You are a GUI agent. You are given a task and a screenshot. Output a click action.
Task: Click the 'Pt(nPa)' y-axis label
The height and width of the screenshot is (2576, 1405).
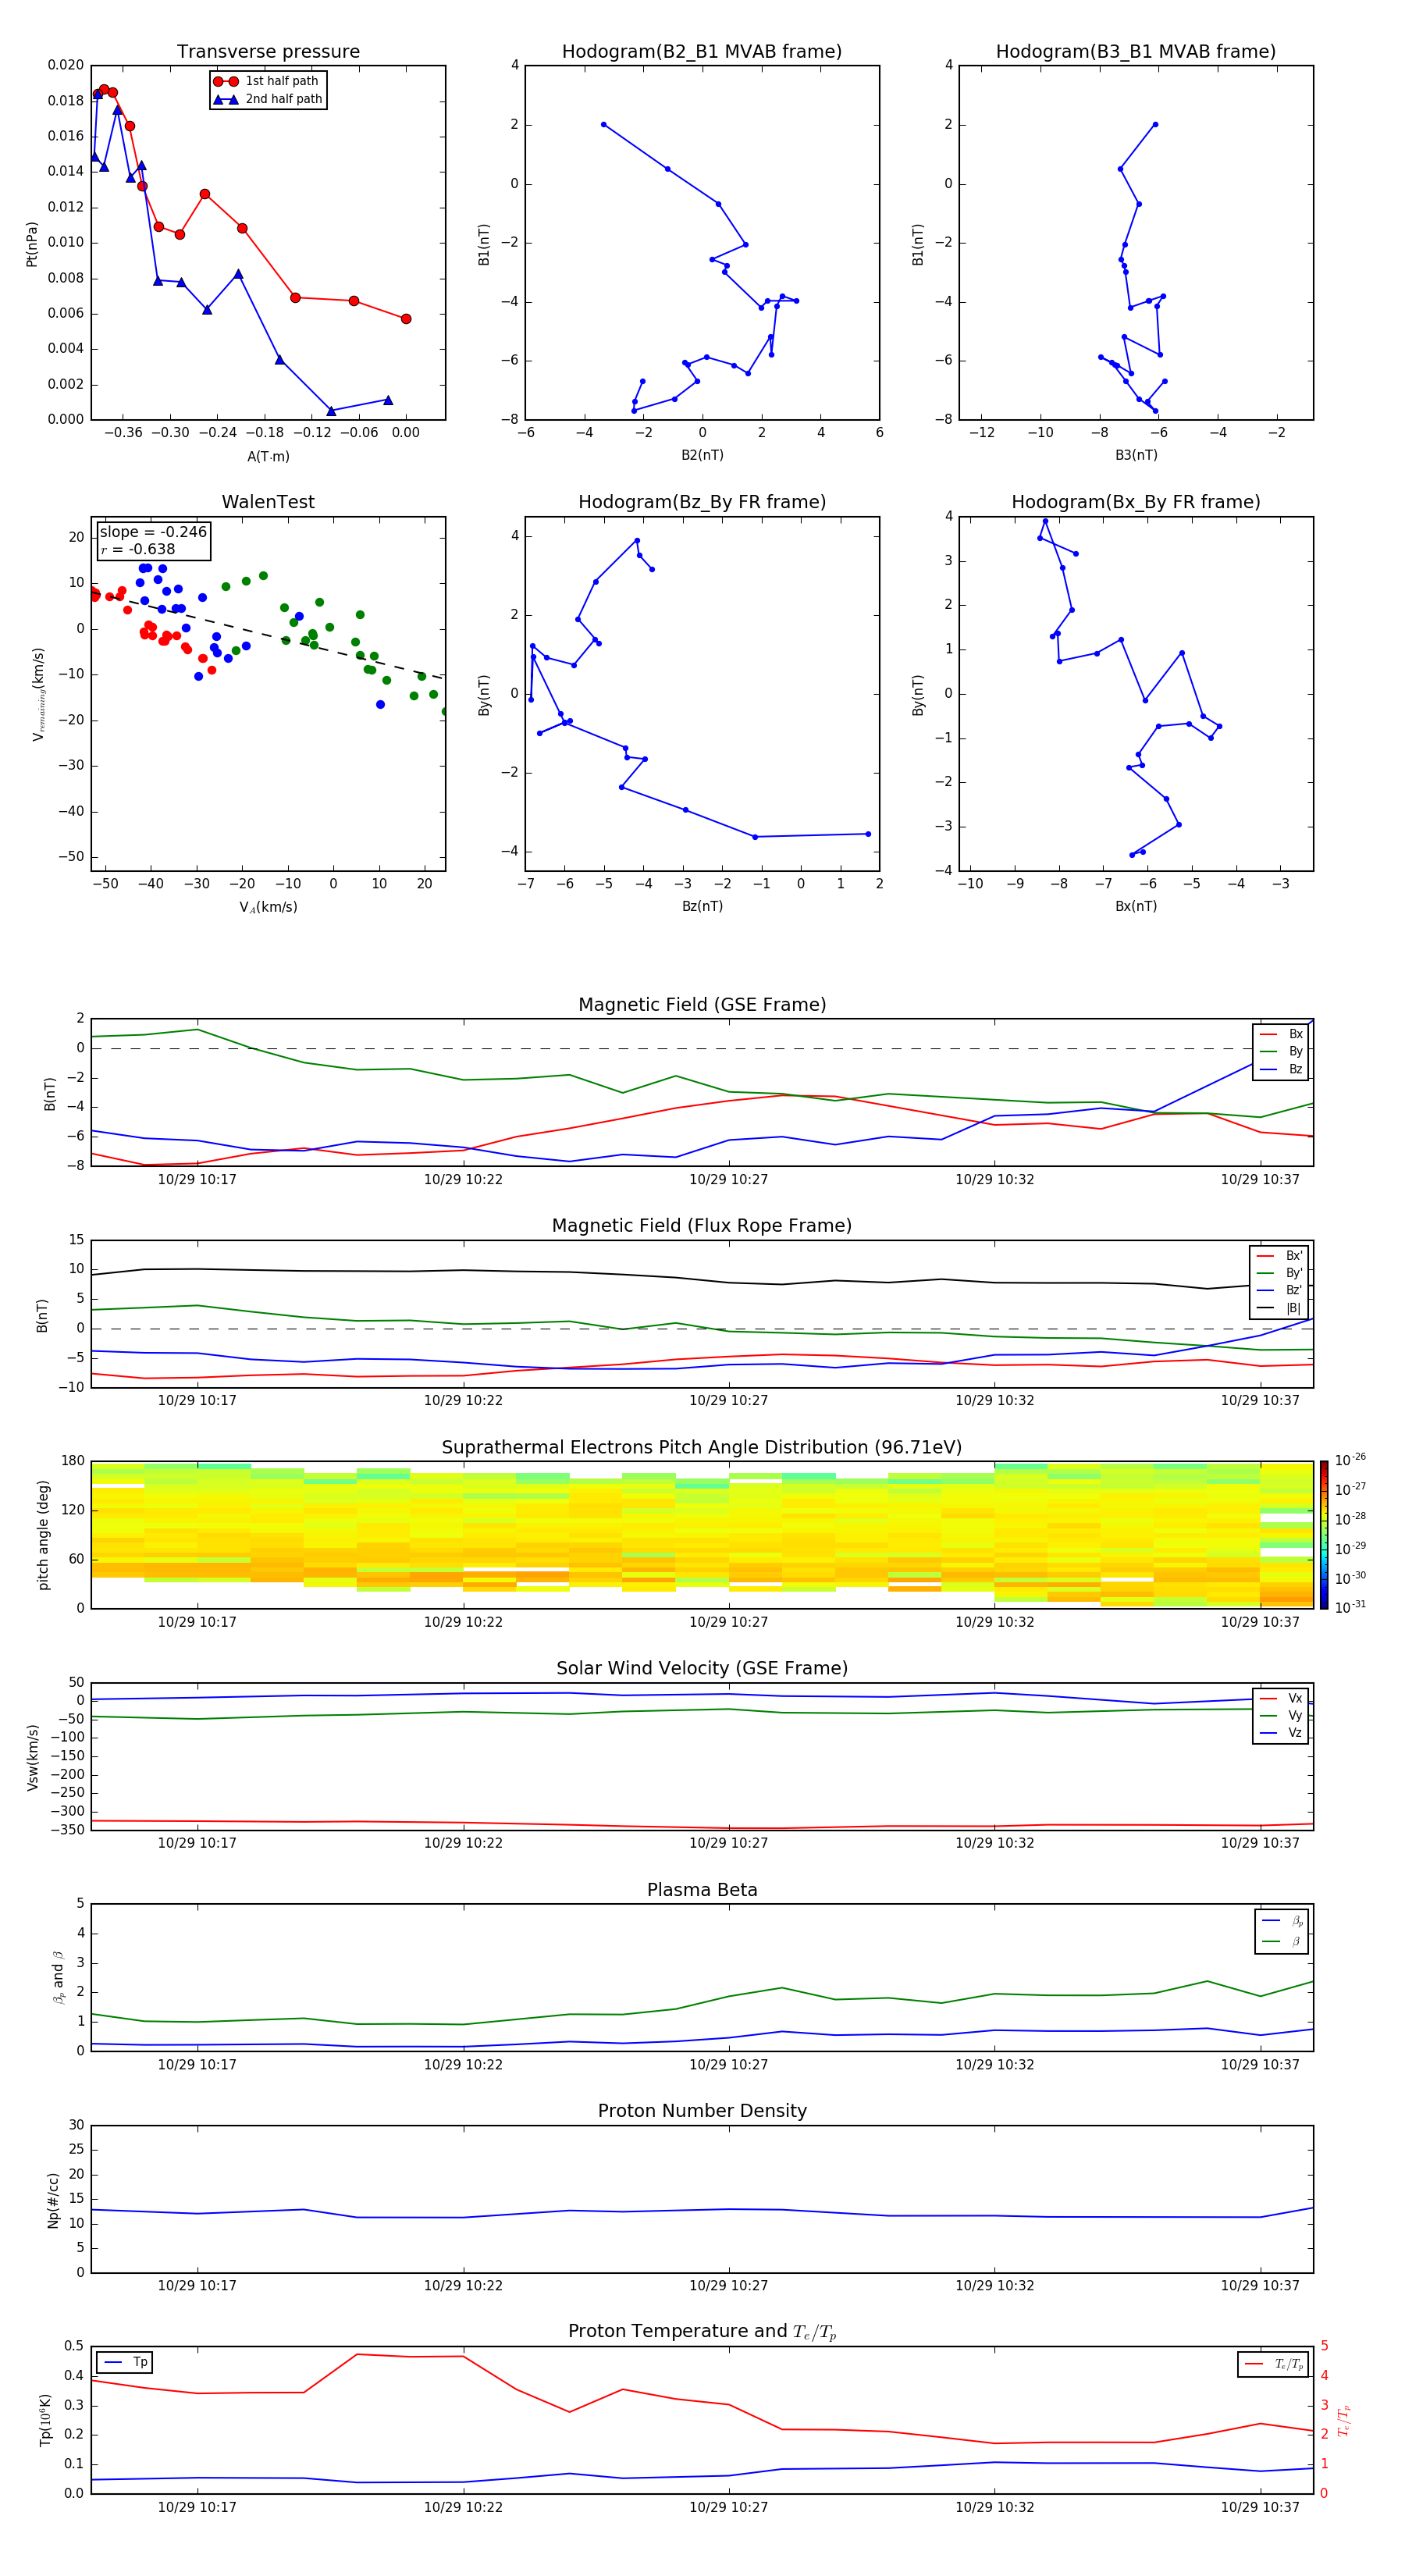click(x=32, y=243)
